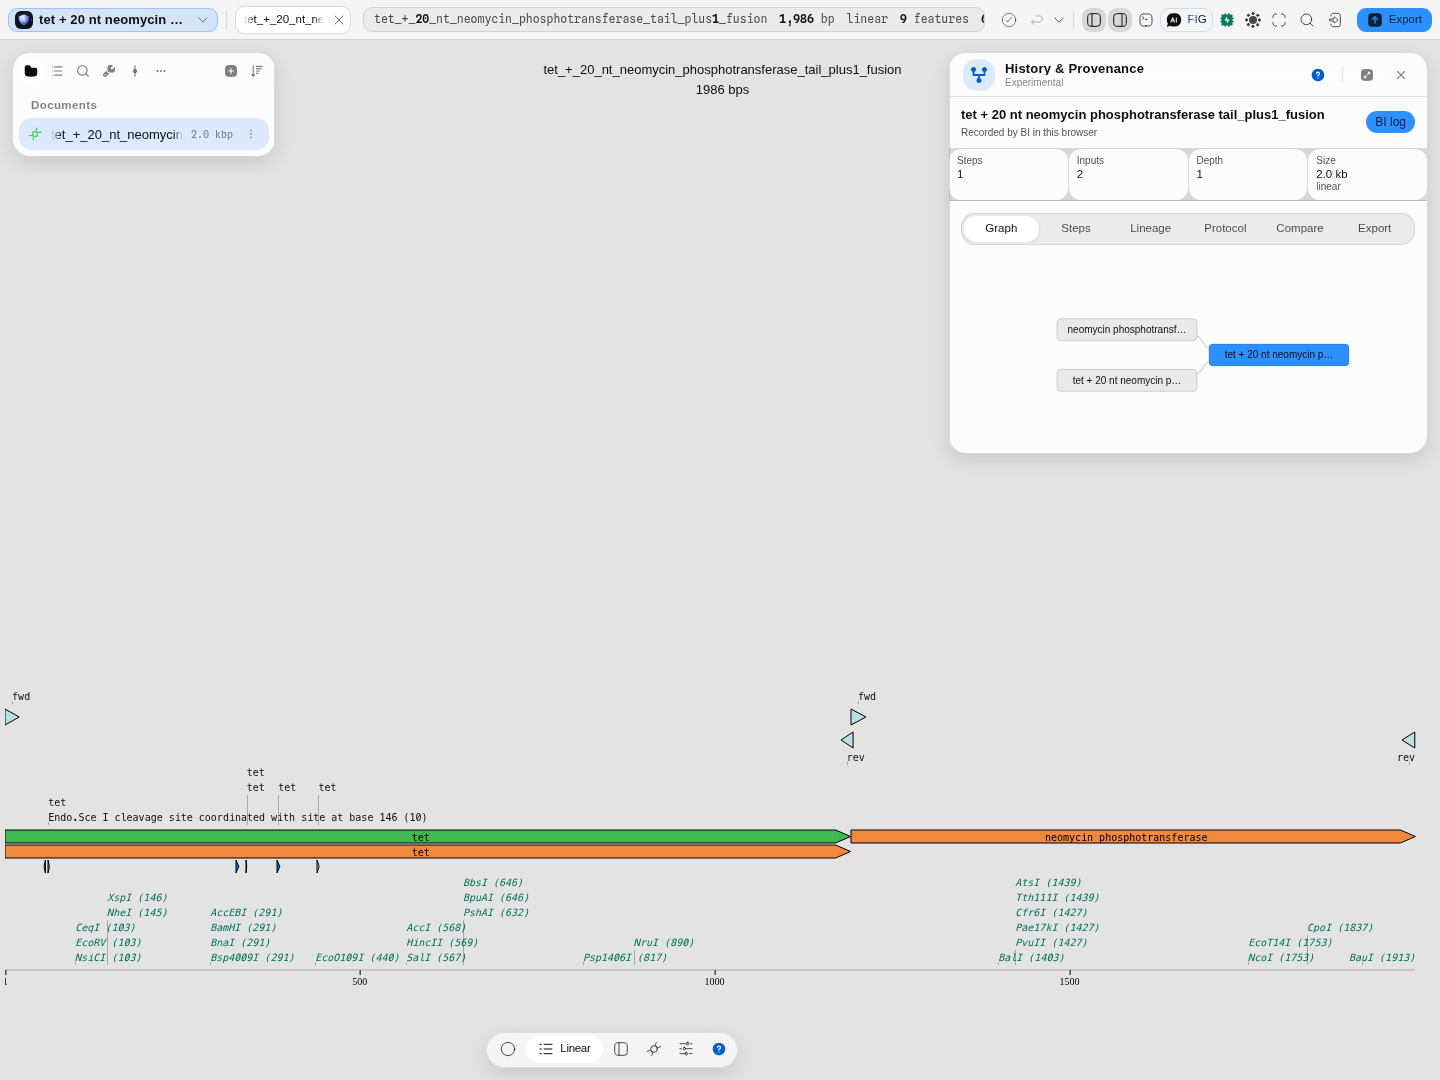Select the Linear view mode
Screen dimensions: 1440x1080
point(565,1049)
